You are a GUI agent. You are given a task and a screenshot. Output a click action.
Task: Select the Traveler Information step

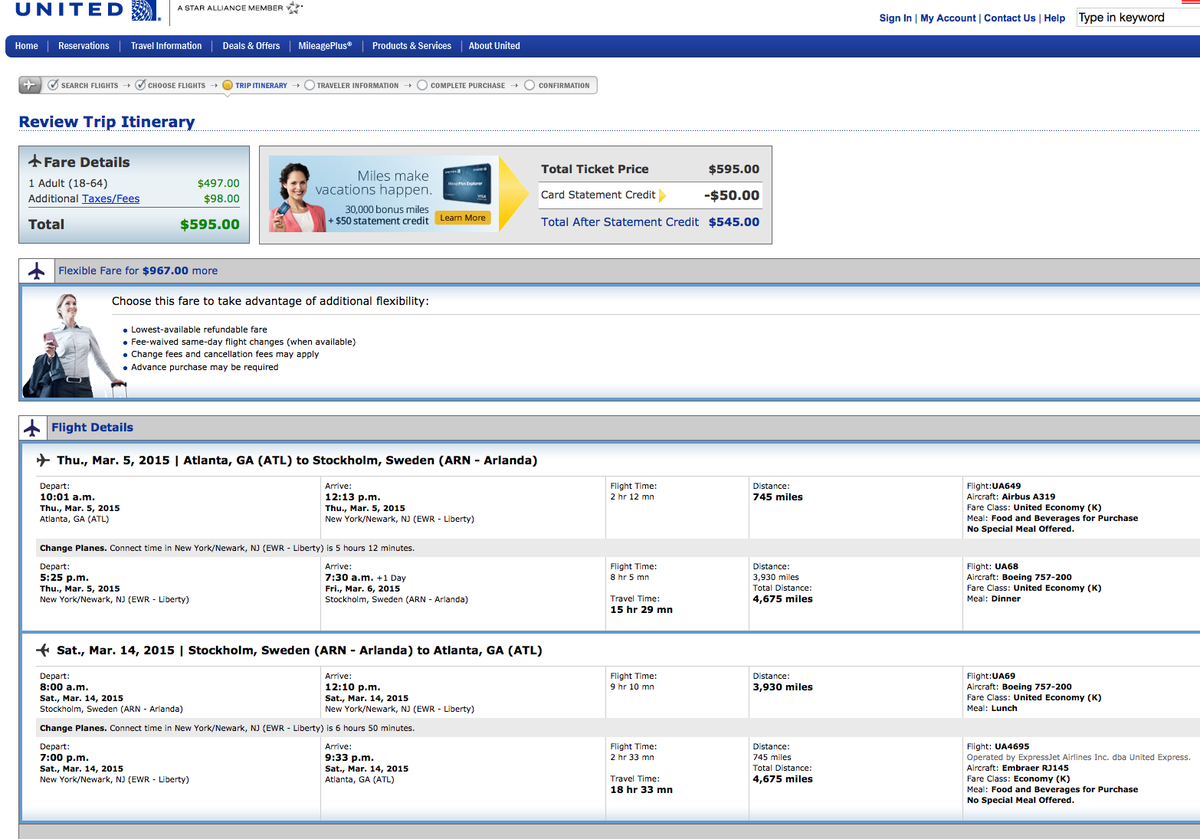coord(350,85)
